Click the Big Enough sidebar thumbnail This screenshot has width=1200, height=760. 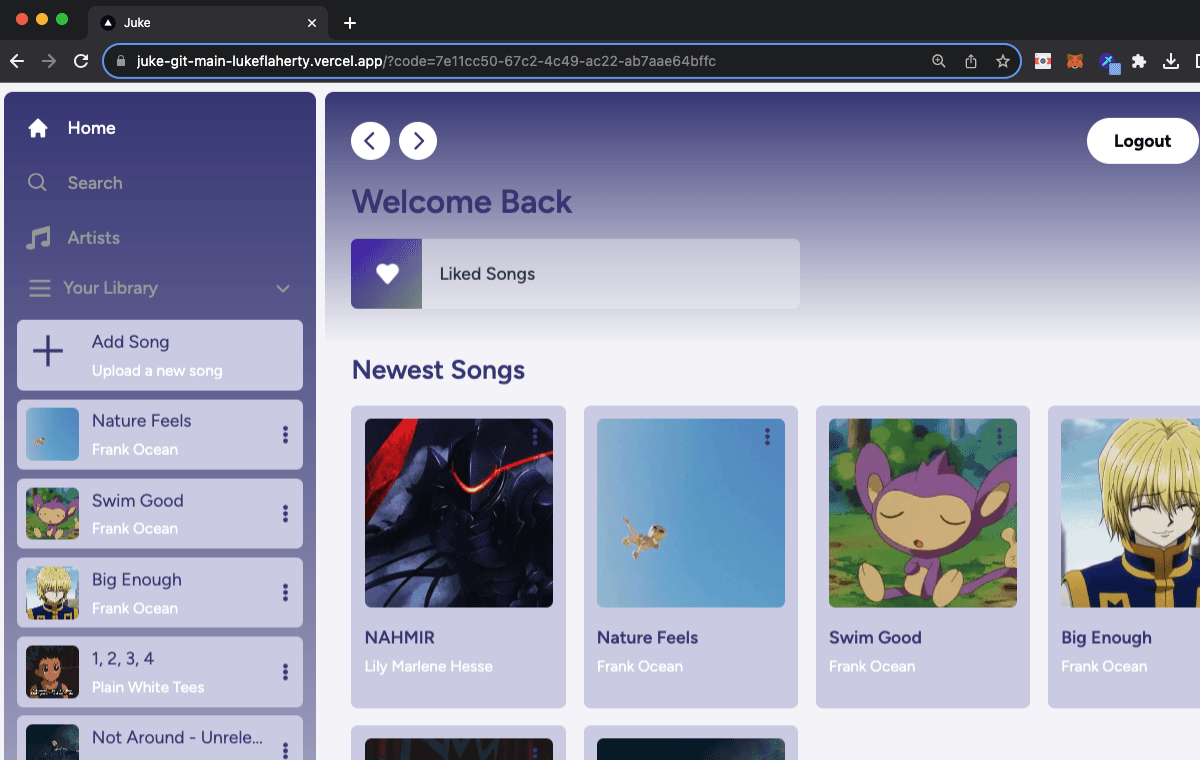click(x=52, y=592)
